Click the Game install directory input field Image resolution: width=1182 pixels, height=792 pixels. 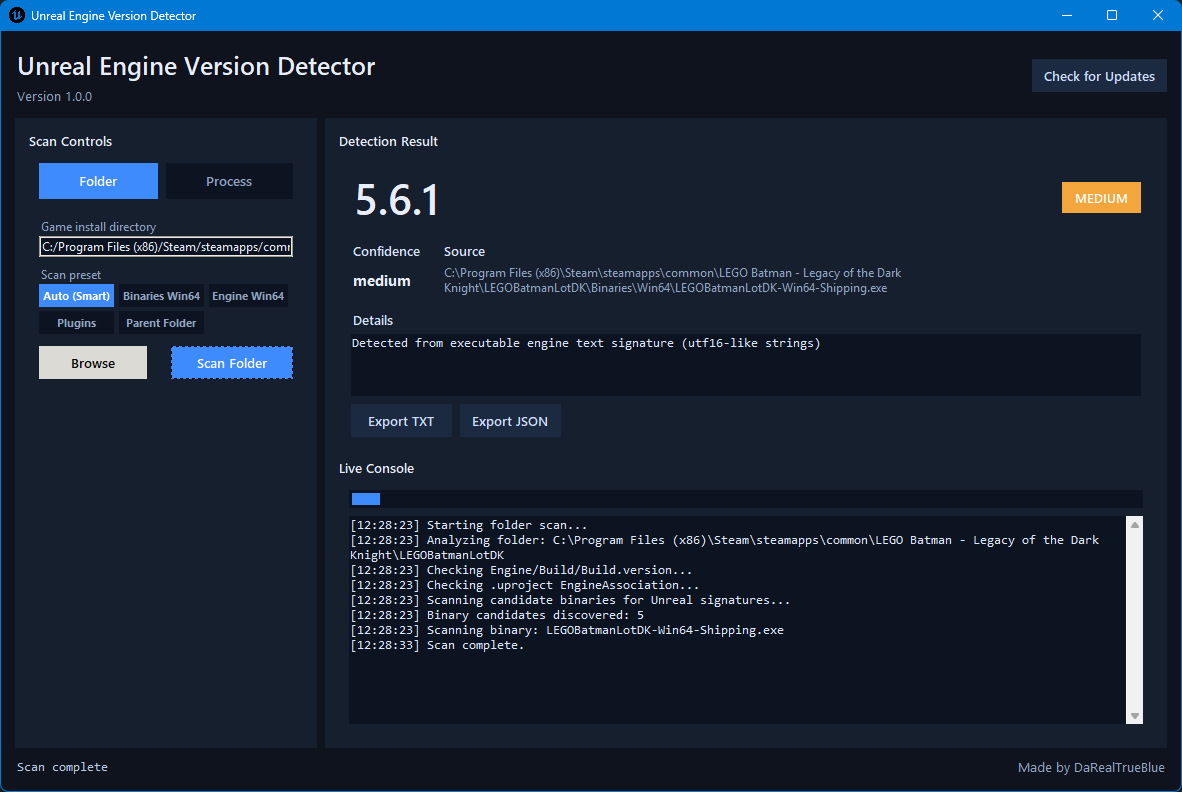[166, 246]
